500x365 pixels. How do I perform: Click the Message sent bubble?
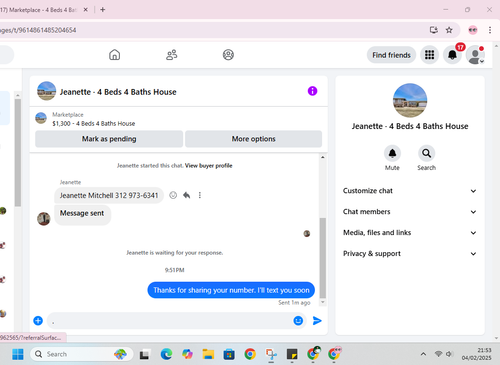coord(82,215)
